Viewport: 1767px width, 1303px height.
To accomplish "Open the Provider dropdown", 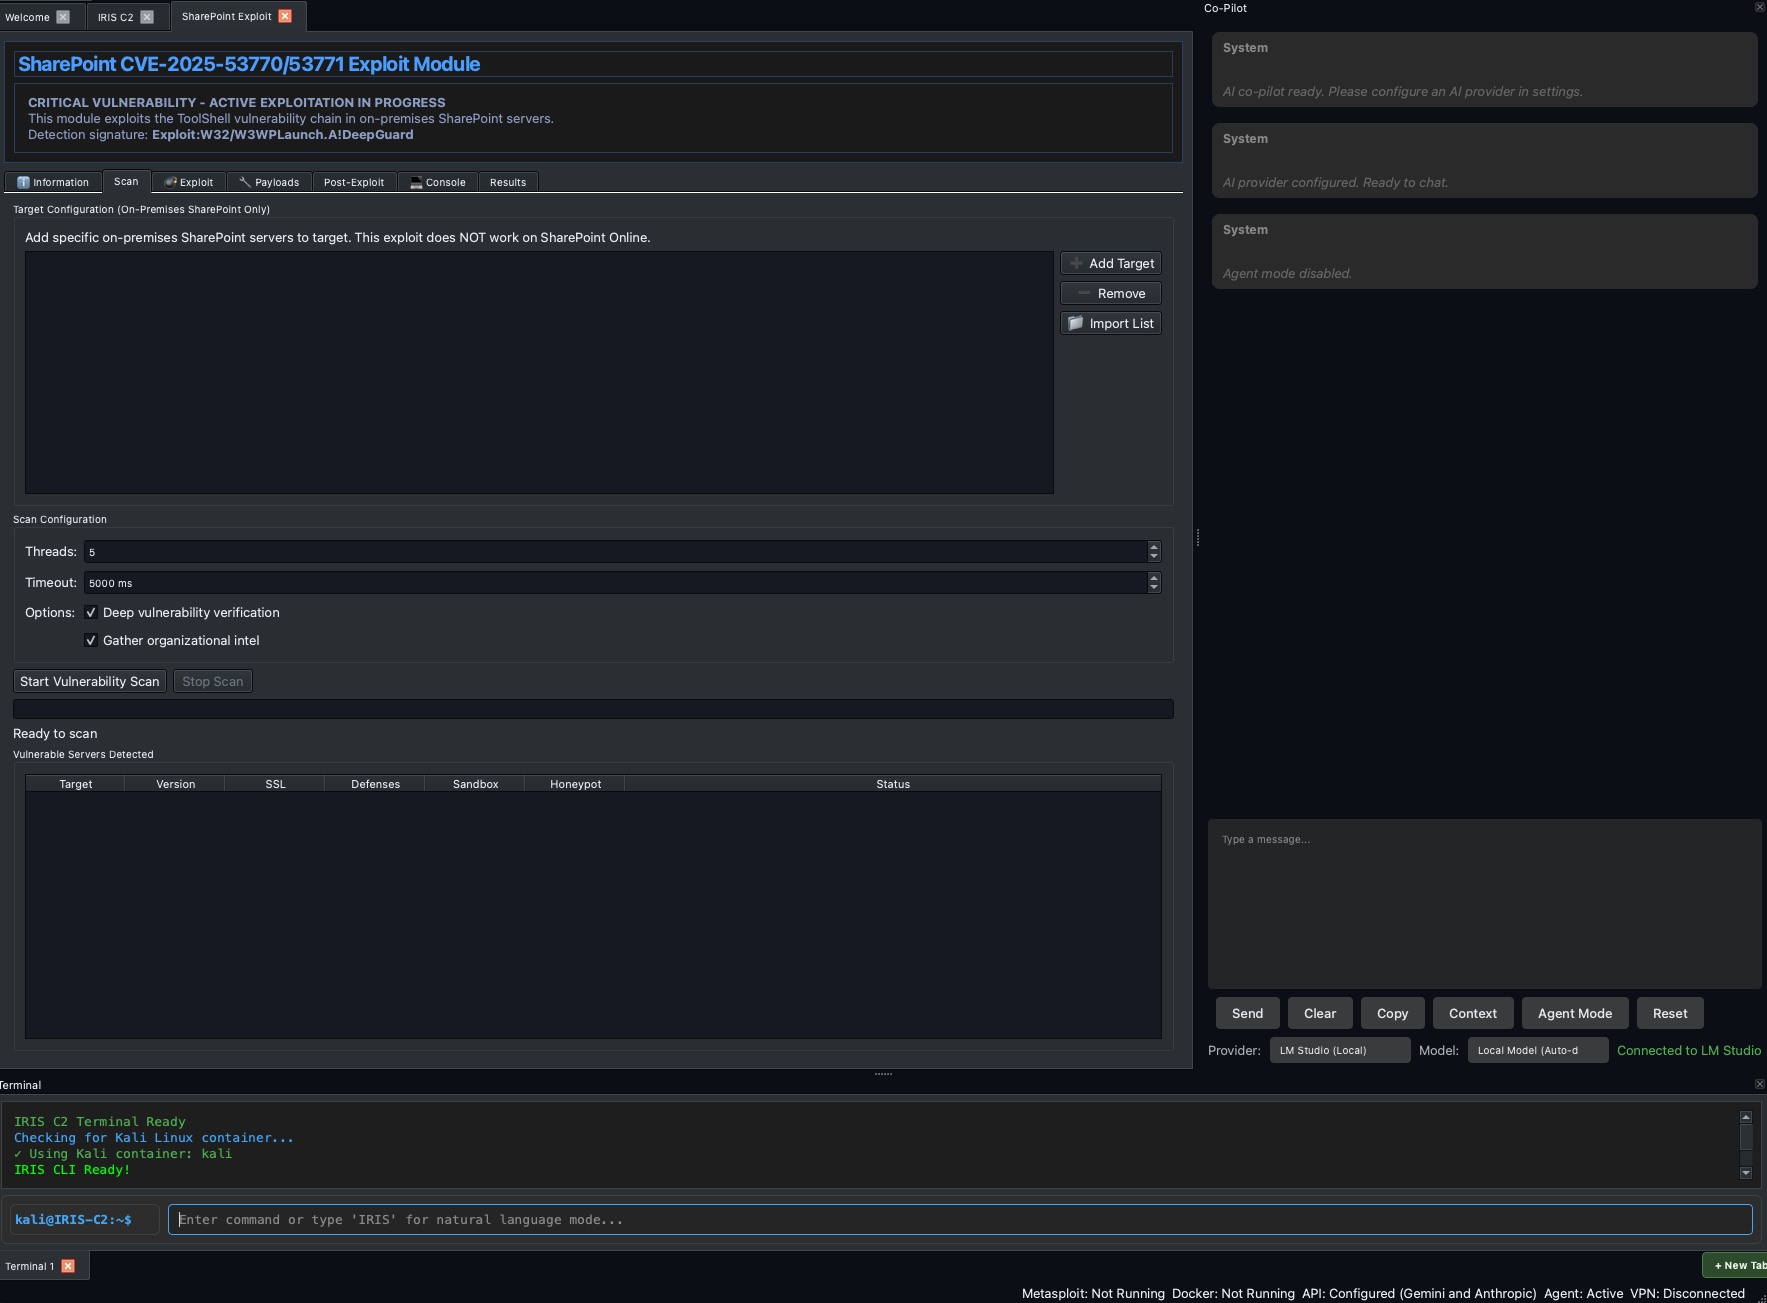I will [1340, 1050].
